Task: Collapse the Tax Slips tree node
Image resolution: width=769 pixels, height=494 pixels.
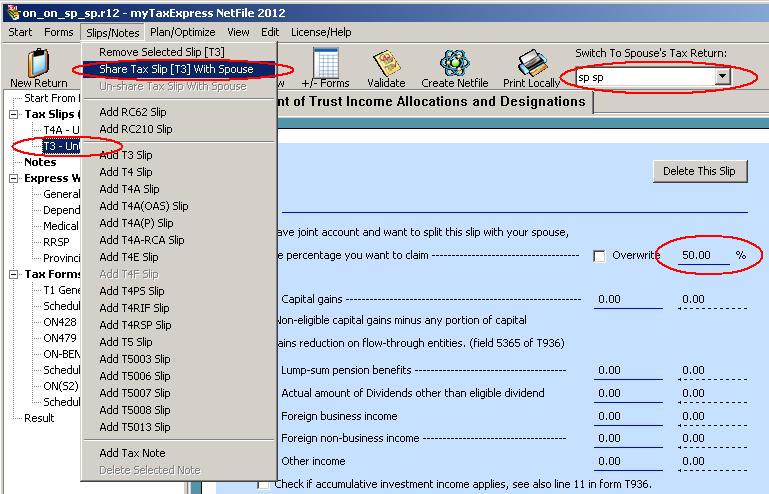Action: pyautogui.click(x=14, y=114)
